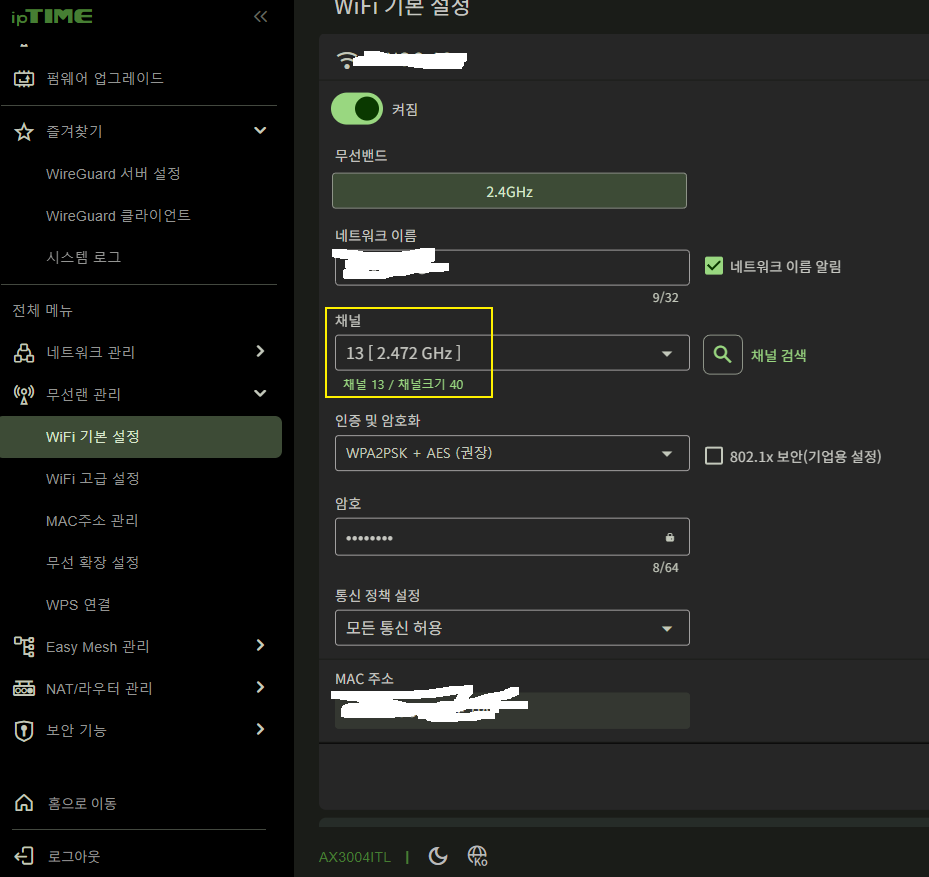Click the firmware upgrade icon

(24, 78)
